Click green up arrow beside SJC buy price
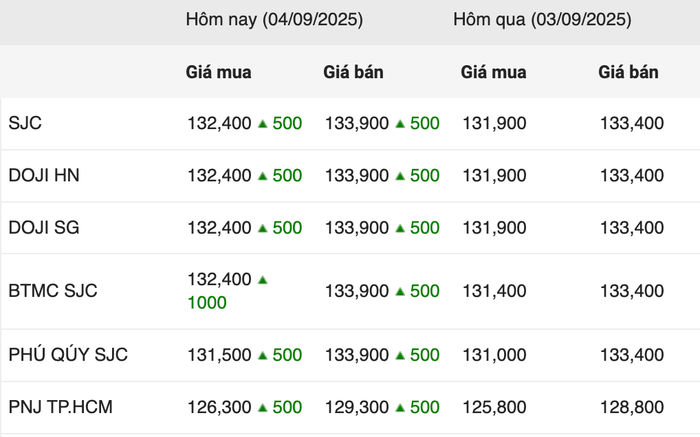The image size is (700, 437). [262, 124]
